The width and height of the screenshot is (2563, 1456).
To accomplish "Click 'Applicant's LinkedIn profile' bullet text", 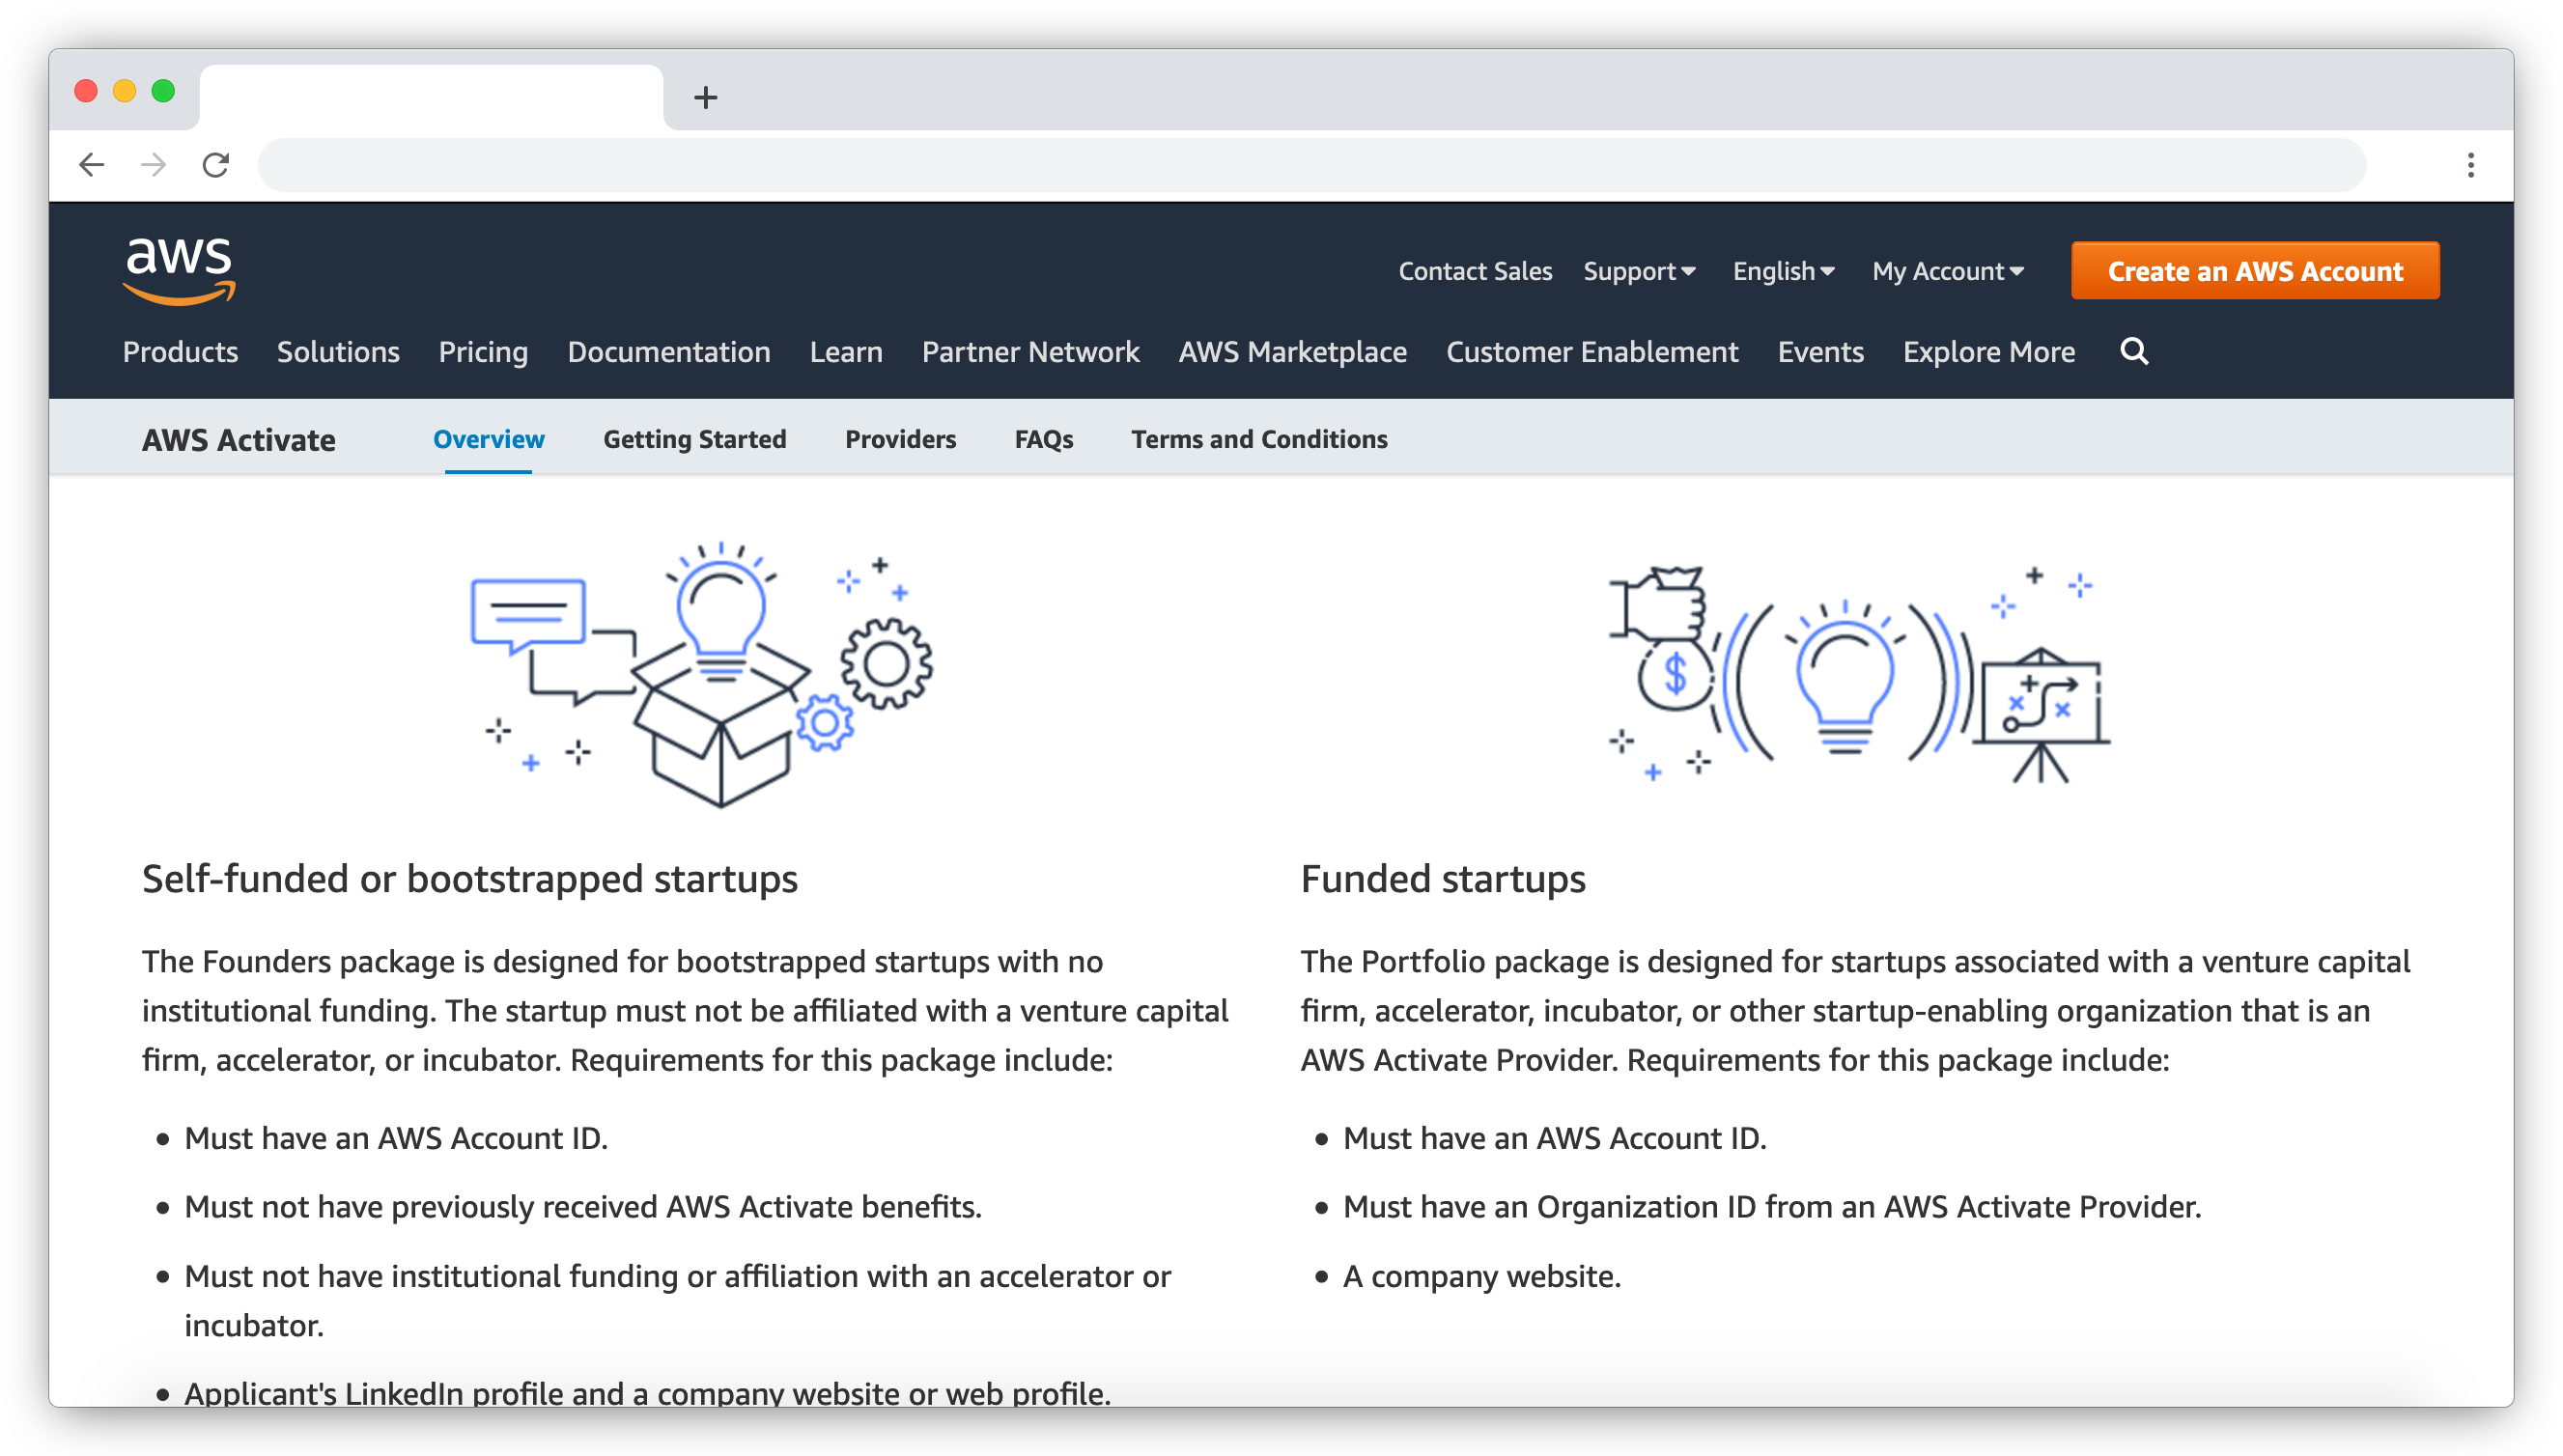I will (647, 1393).
